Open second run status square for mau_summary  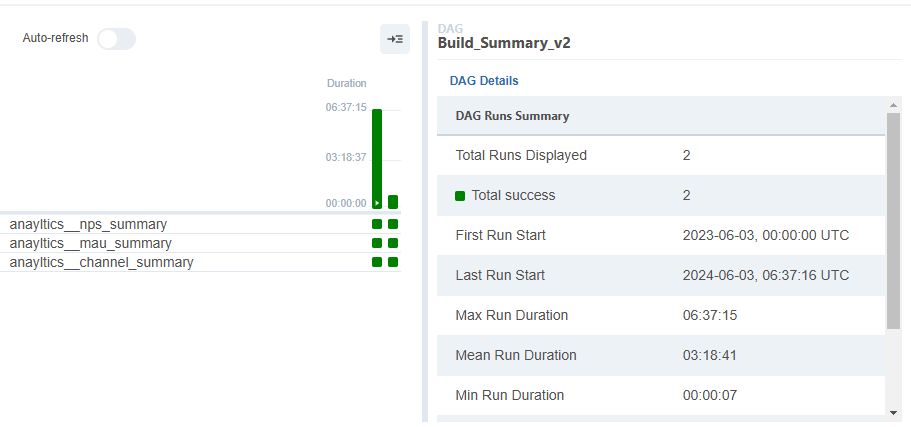(x=393, y=243)
